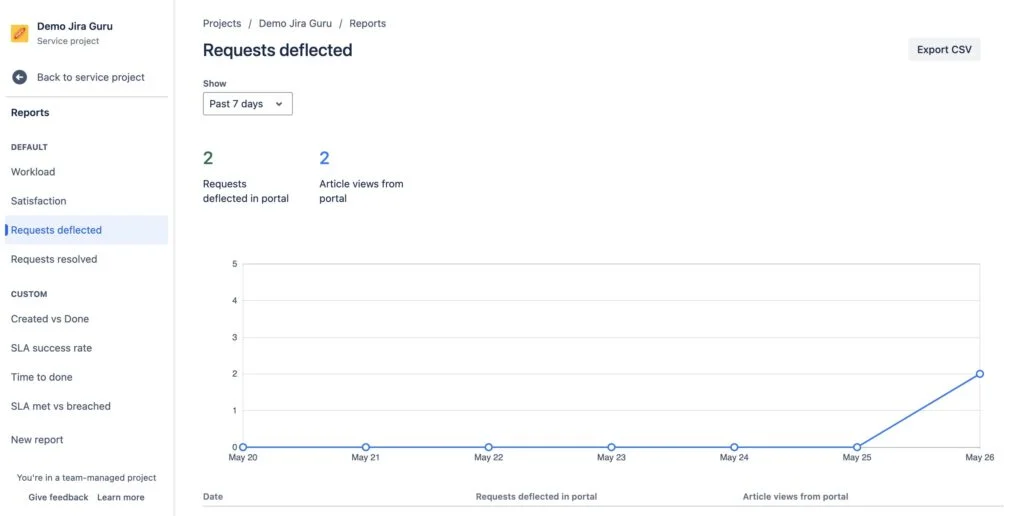Go to Projects breadcrumb
Viewport: 1020px width, 516px height.
click(x=222, y=23)
